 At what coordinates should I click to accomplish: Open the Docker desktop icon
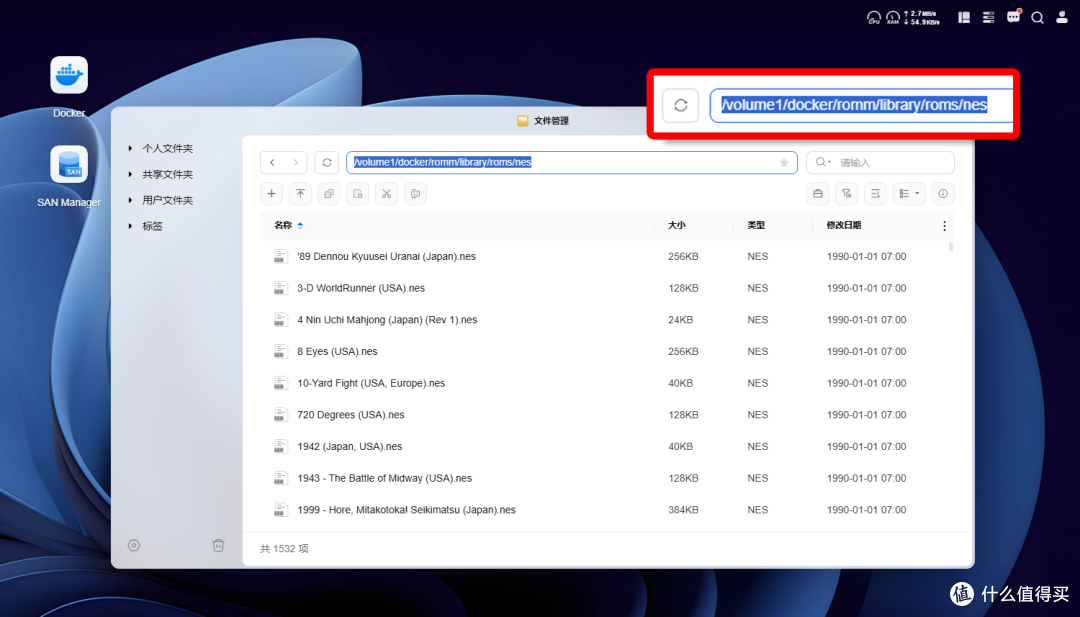(69, 76)
